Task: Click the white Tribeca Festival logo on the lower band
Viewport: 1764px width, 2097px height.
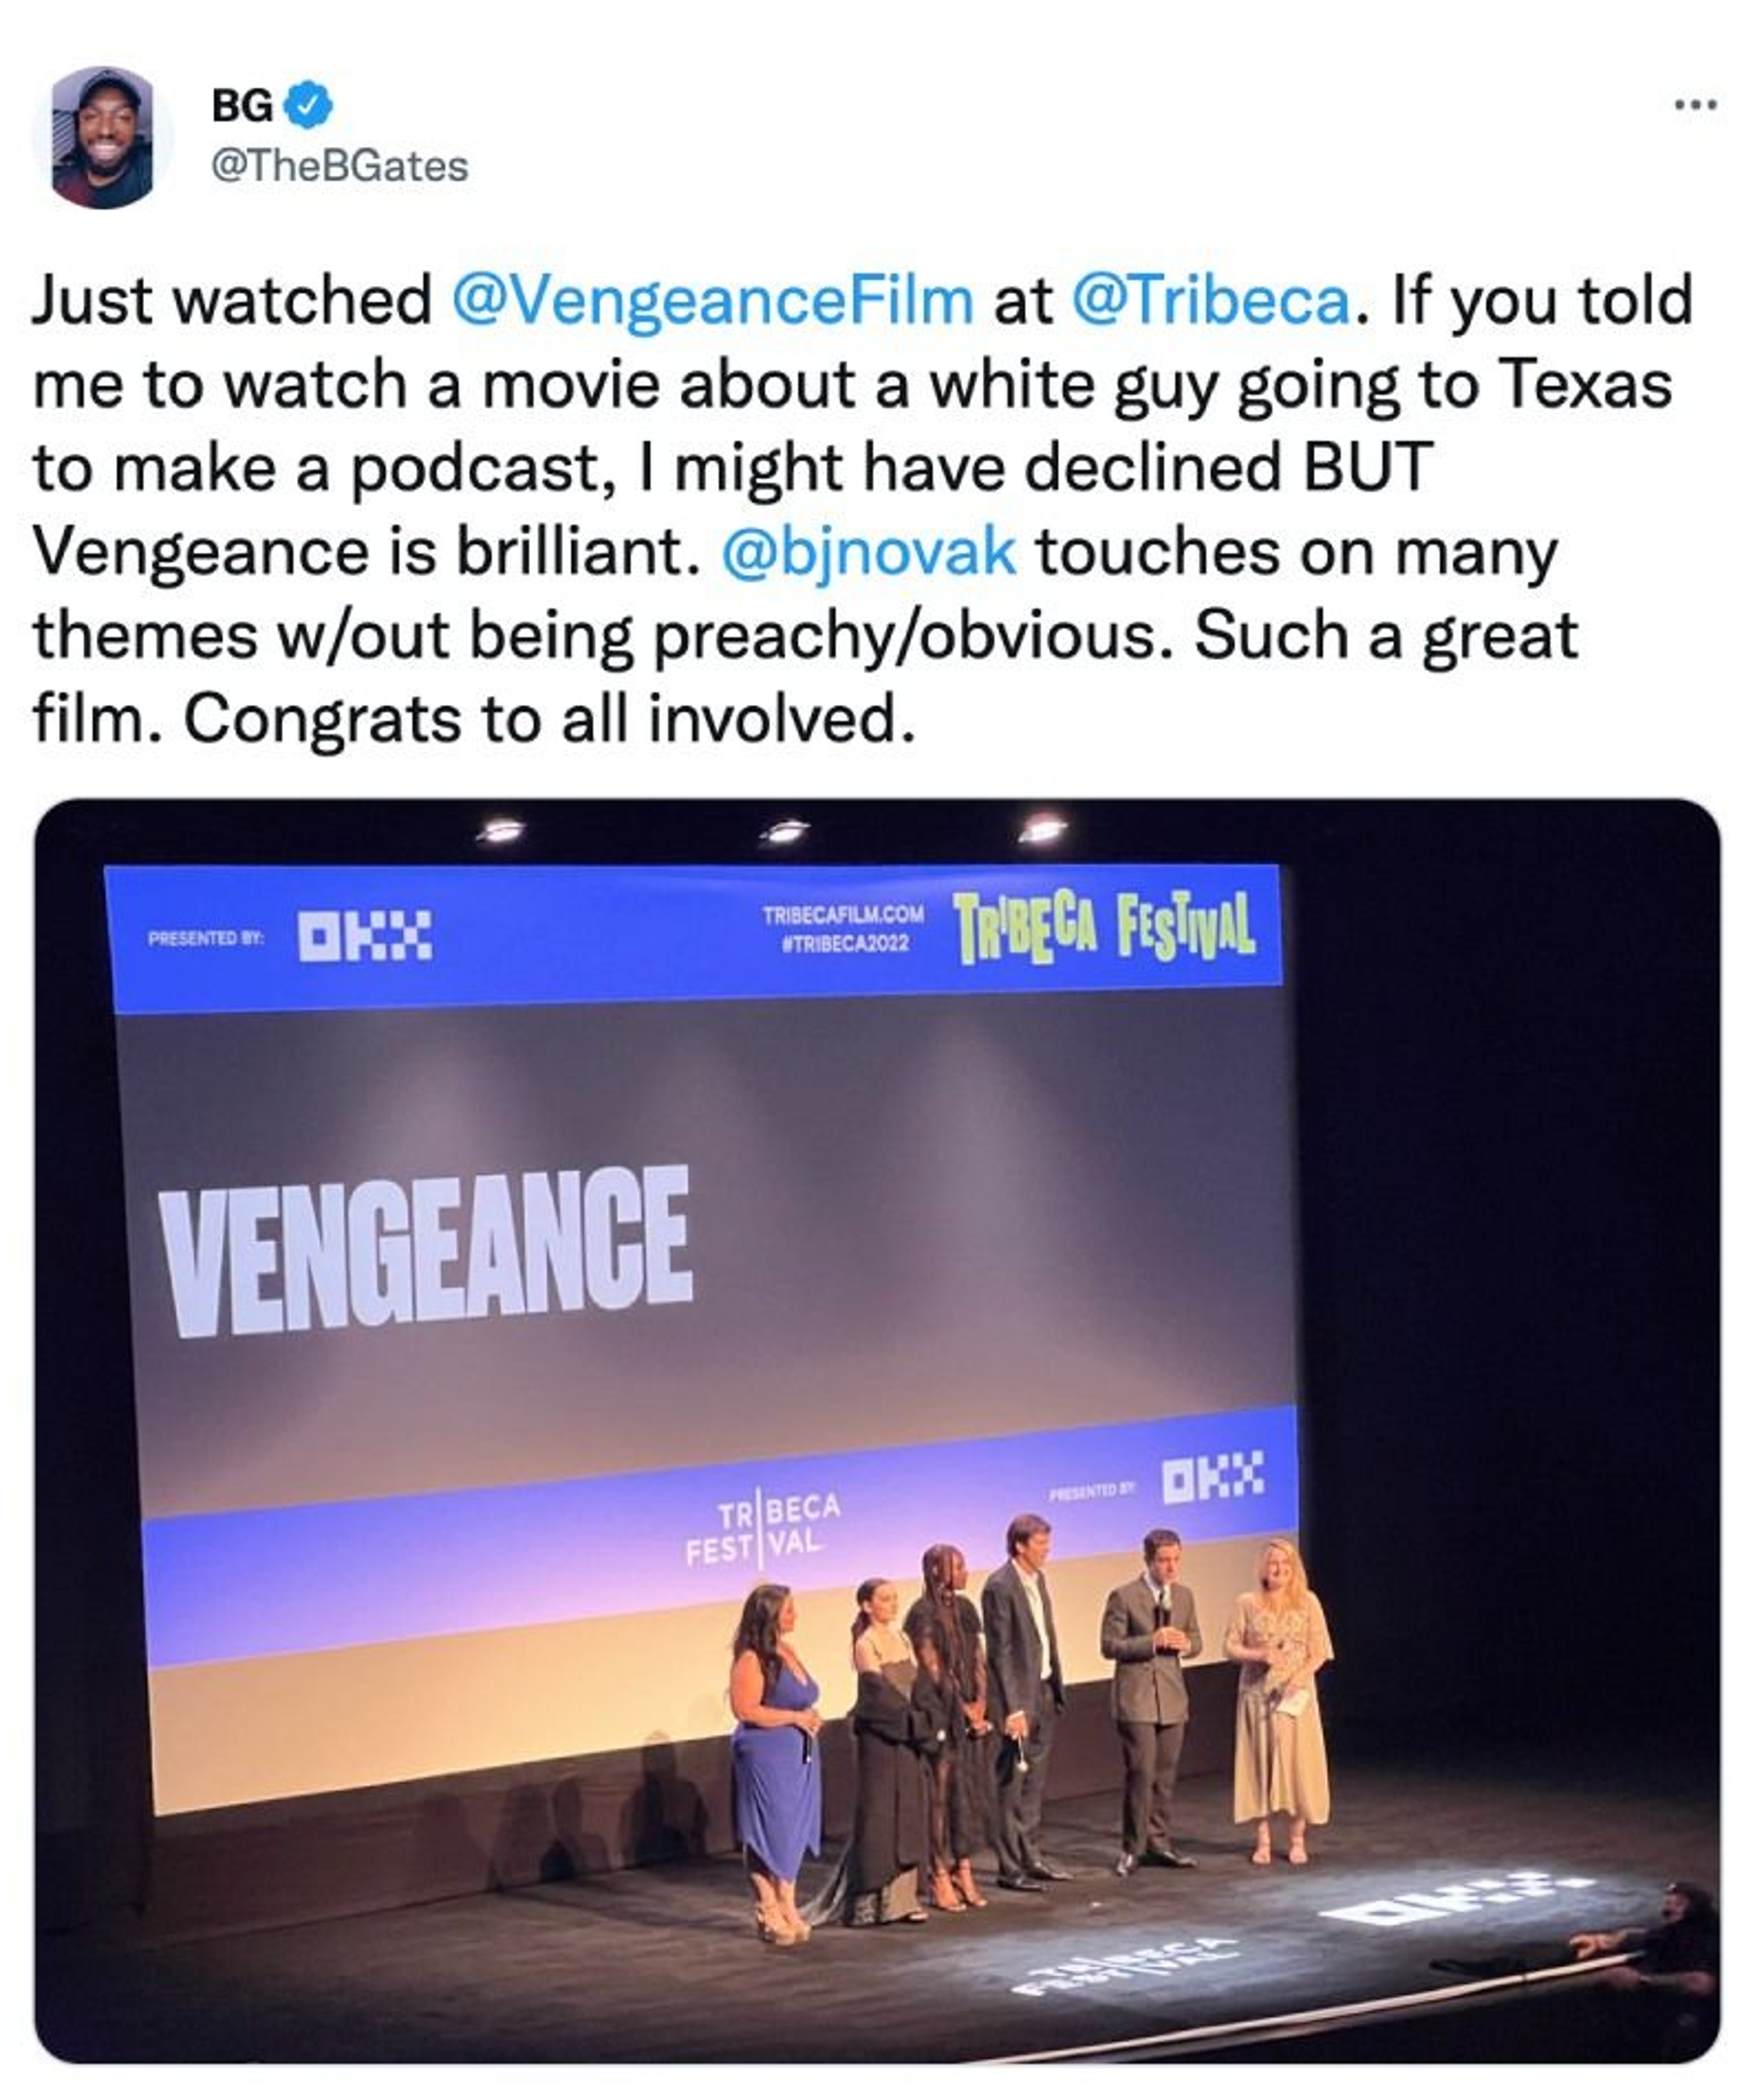Action: click(x=763, y=1529)
